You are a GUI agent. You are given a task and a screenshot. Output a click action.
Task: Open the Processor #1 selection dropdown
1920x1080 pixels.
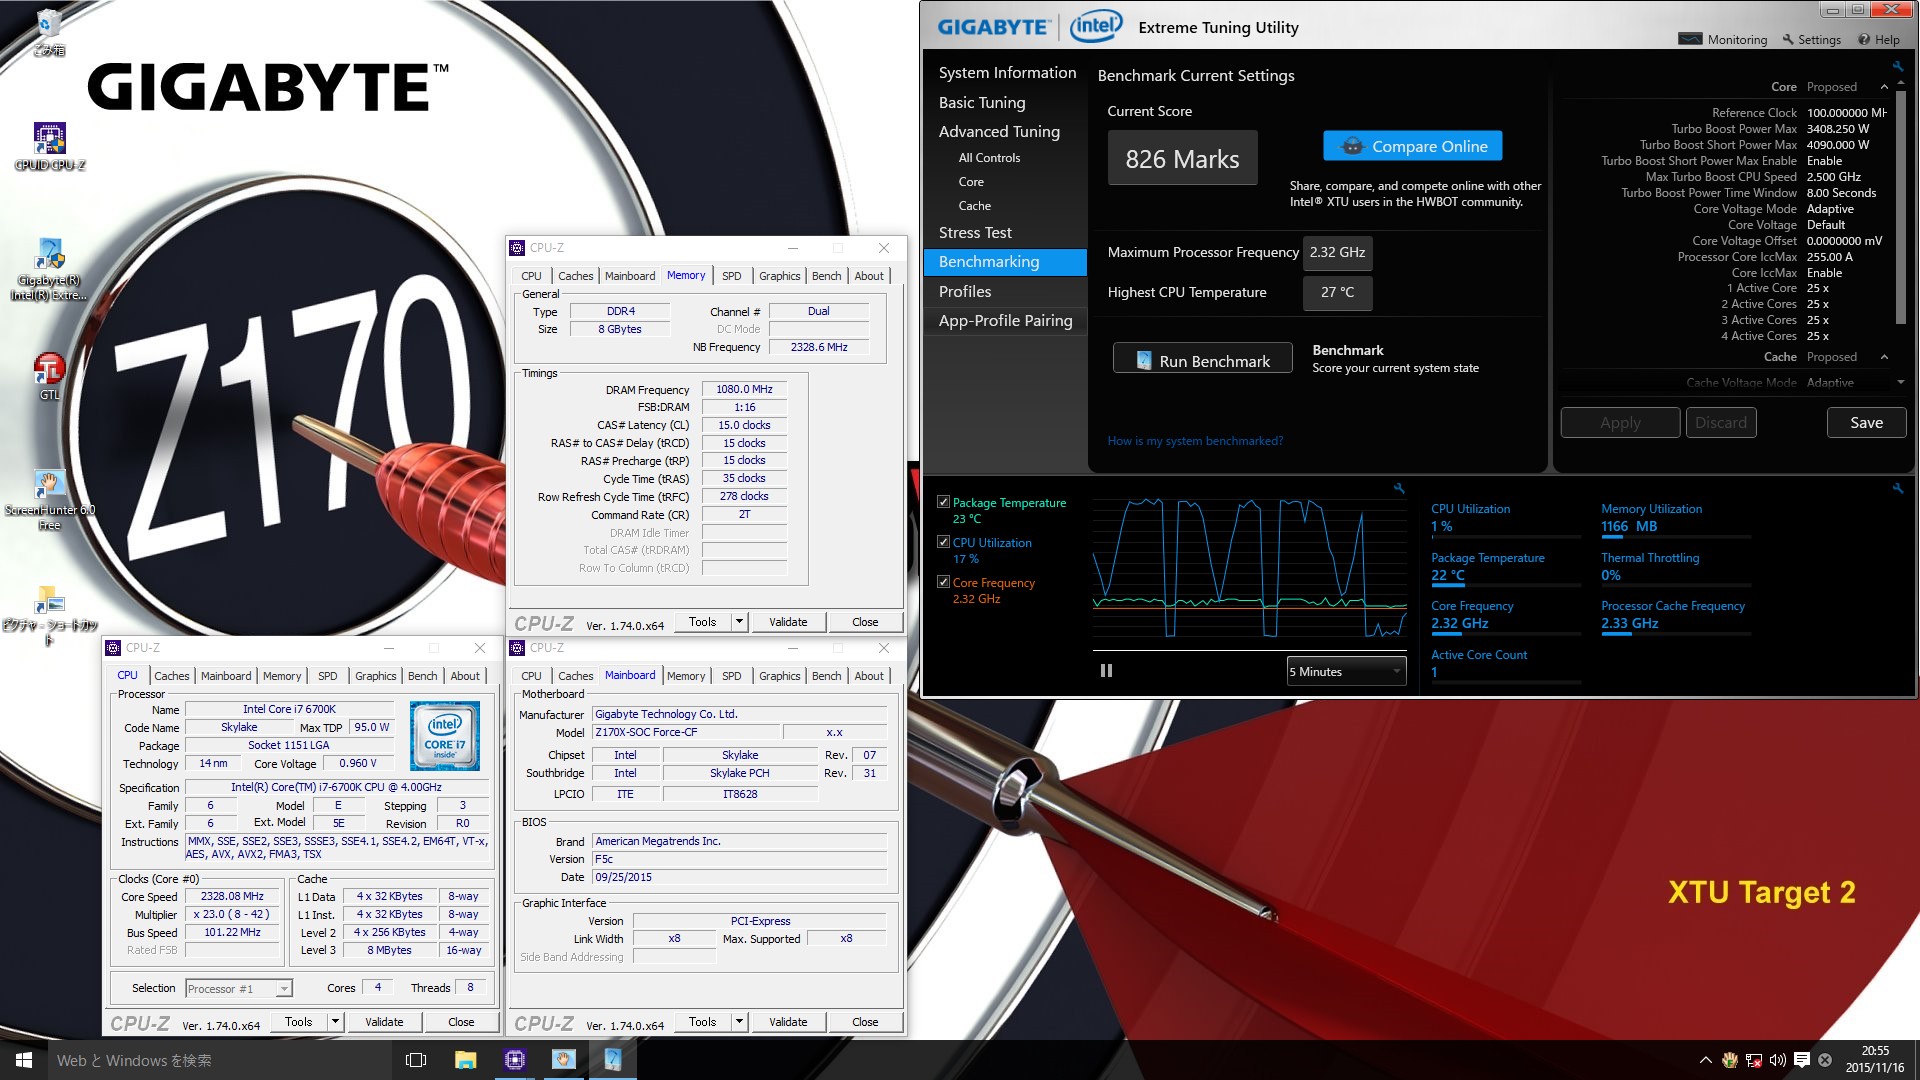[x=239, y=989]
